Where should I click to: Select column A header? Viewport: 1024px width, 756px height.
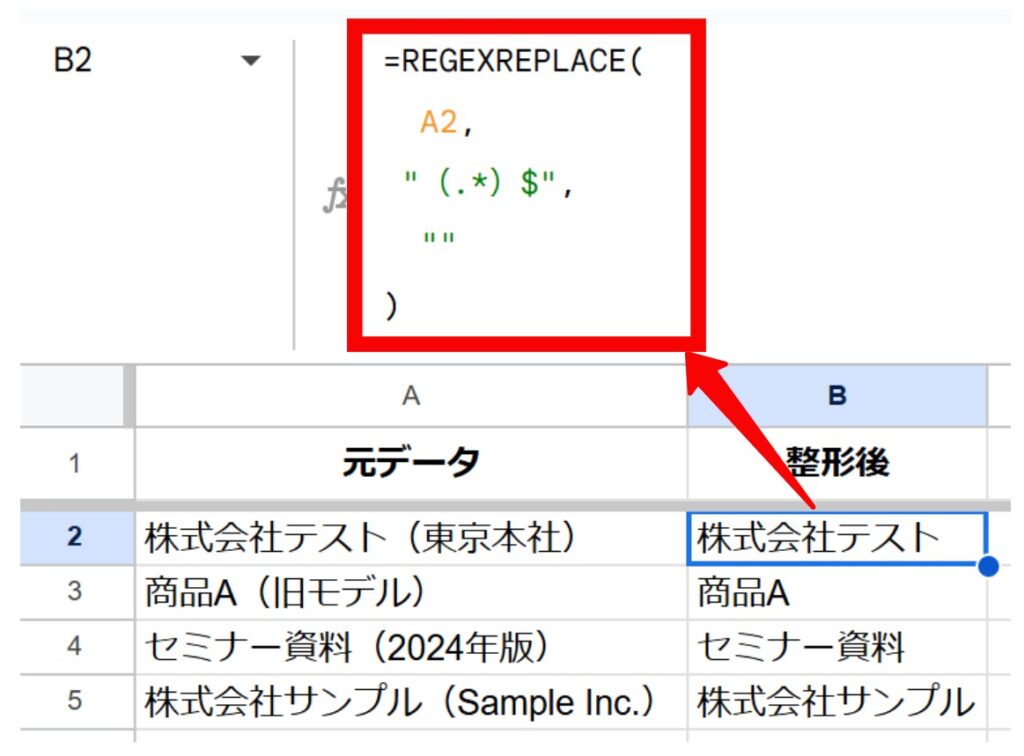click(x=411, y=396)
